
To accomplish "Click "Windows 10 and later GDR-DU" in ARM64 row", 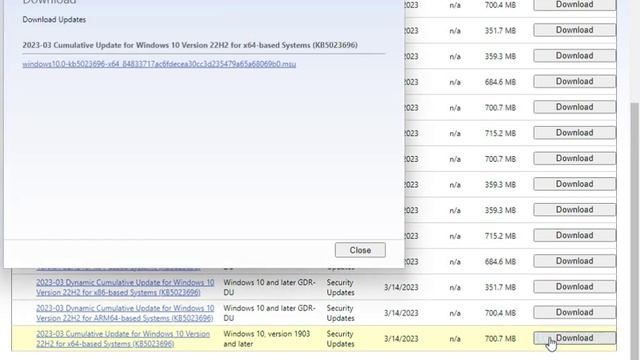I will coord(269,313).
